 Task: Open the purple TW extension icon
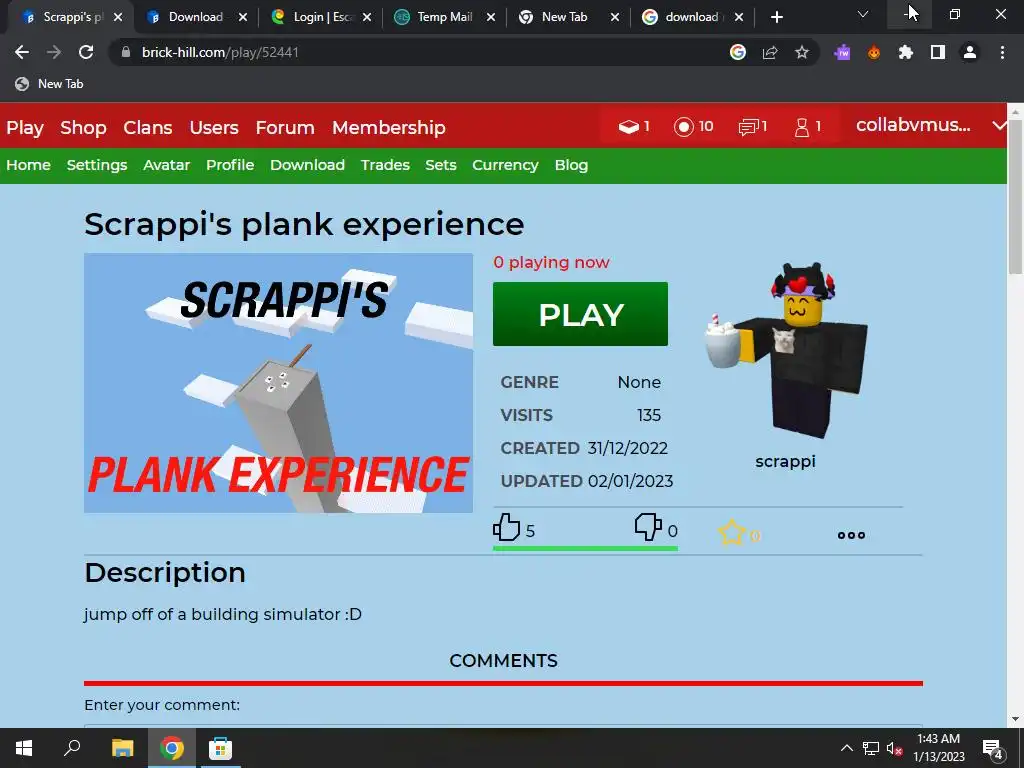842,52
